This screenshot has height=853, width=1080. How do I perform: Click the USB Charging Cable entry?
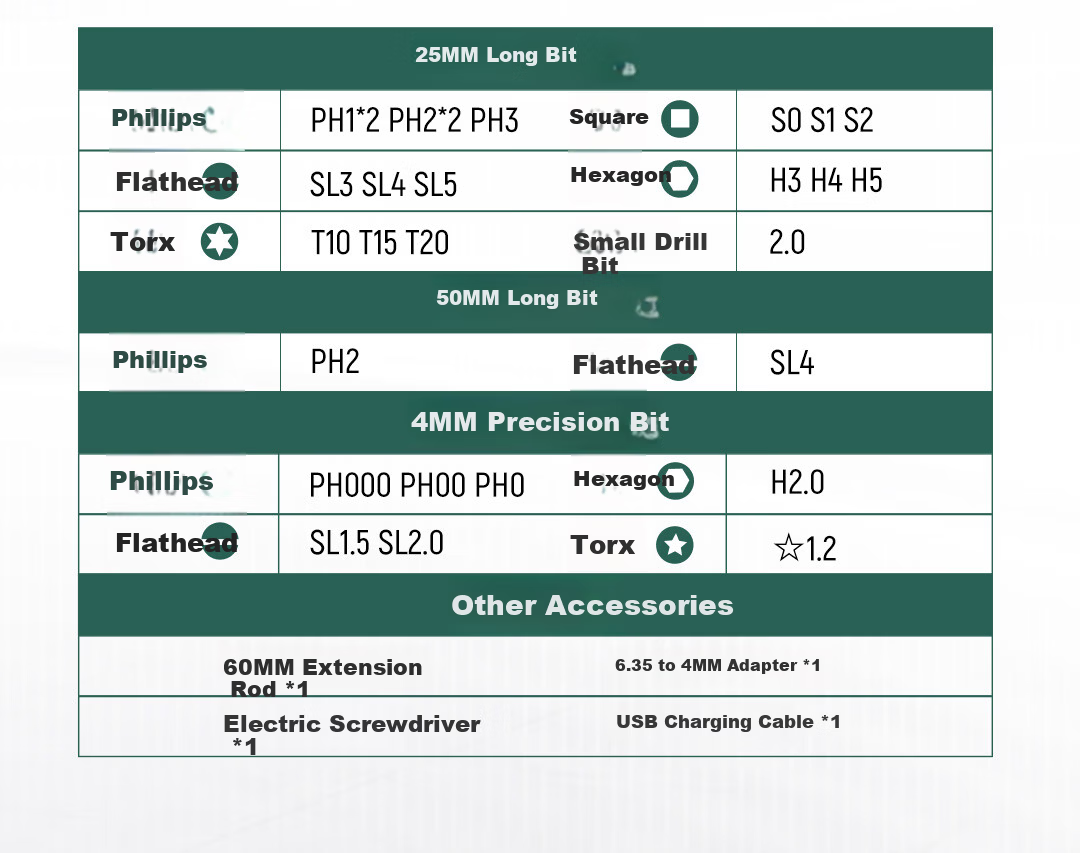click(728, 721)
